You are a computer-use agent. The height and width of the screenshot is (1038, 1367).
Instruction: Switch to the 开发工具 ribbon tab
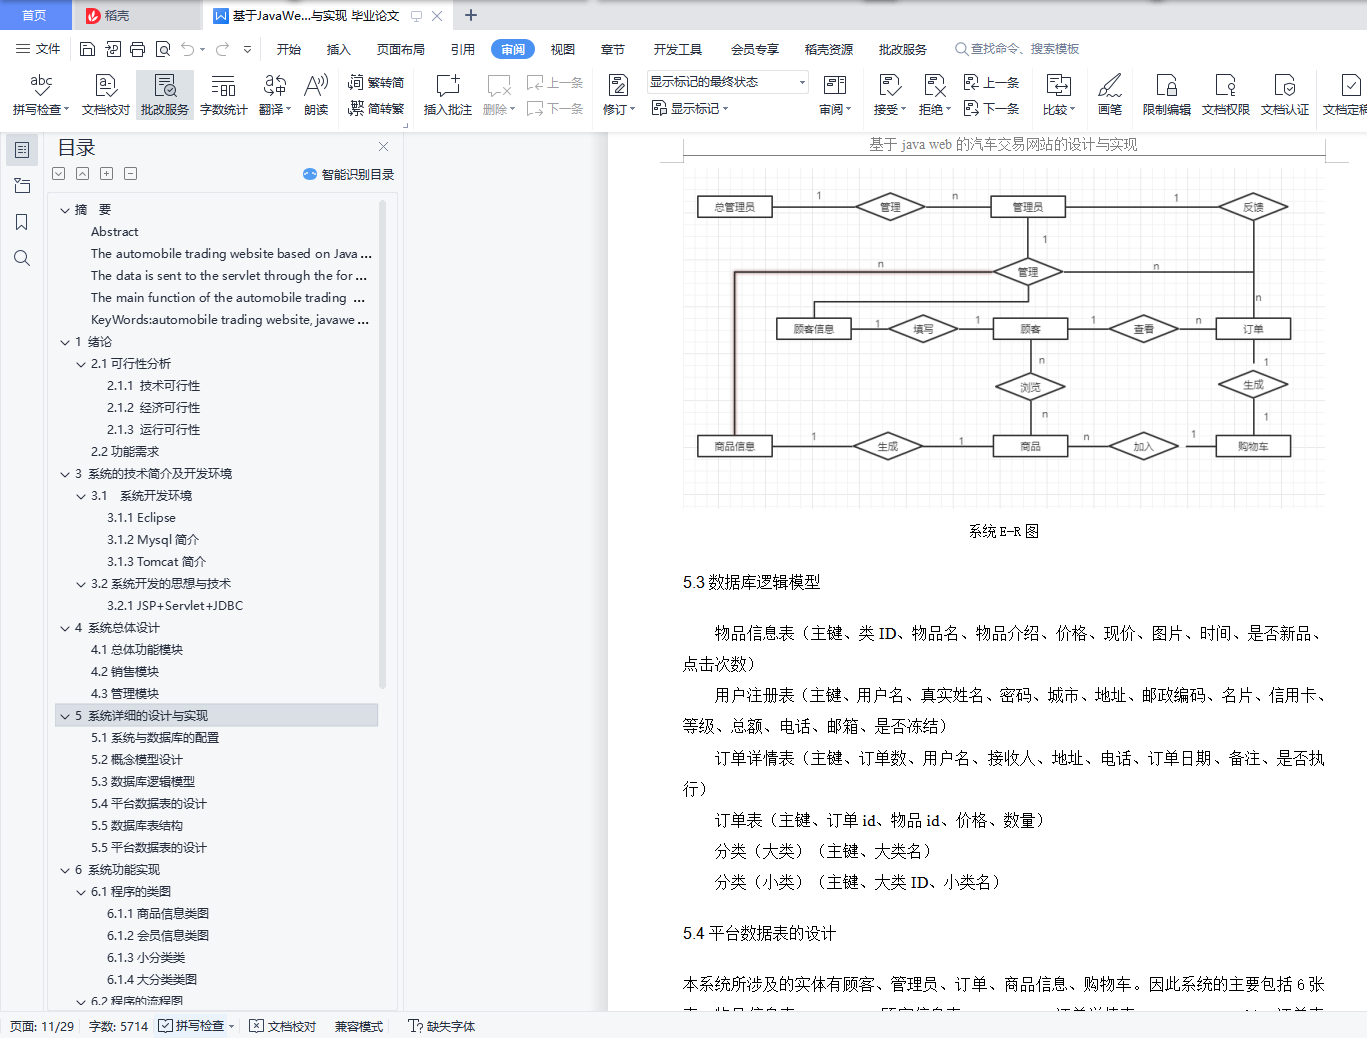678,49
